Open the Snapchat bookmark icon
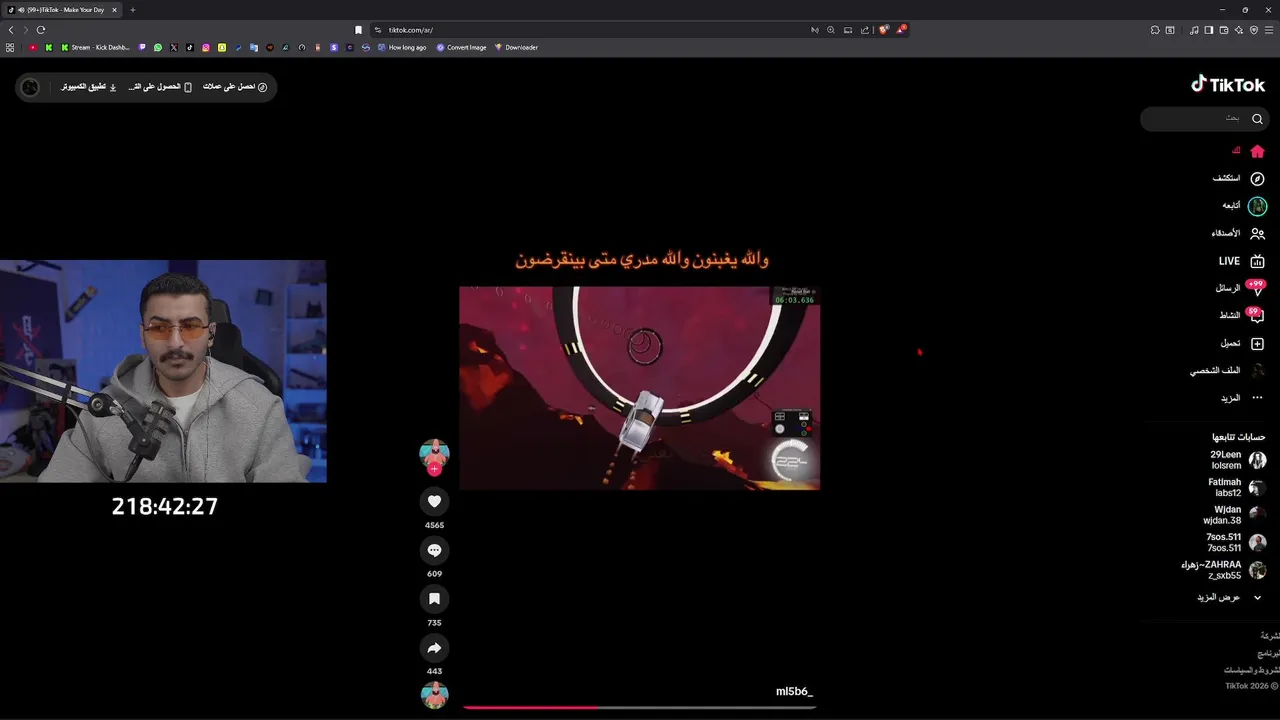 pos(222,47)
